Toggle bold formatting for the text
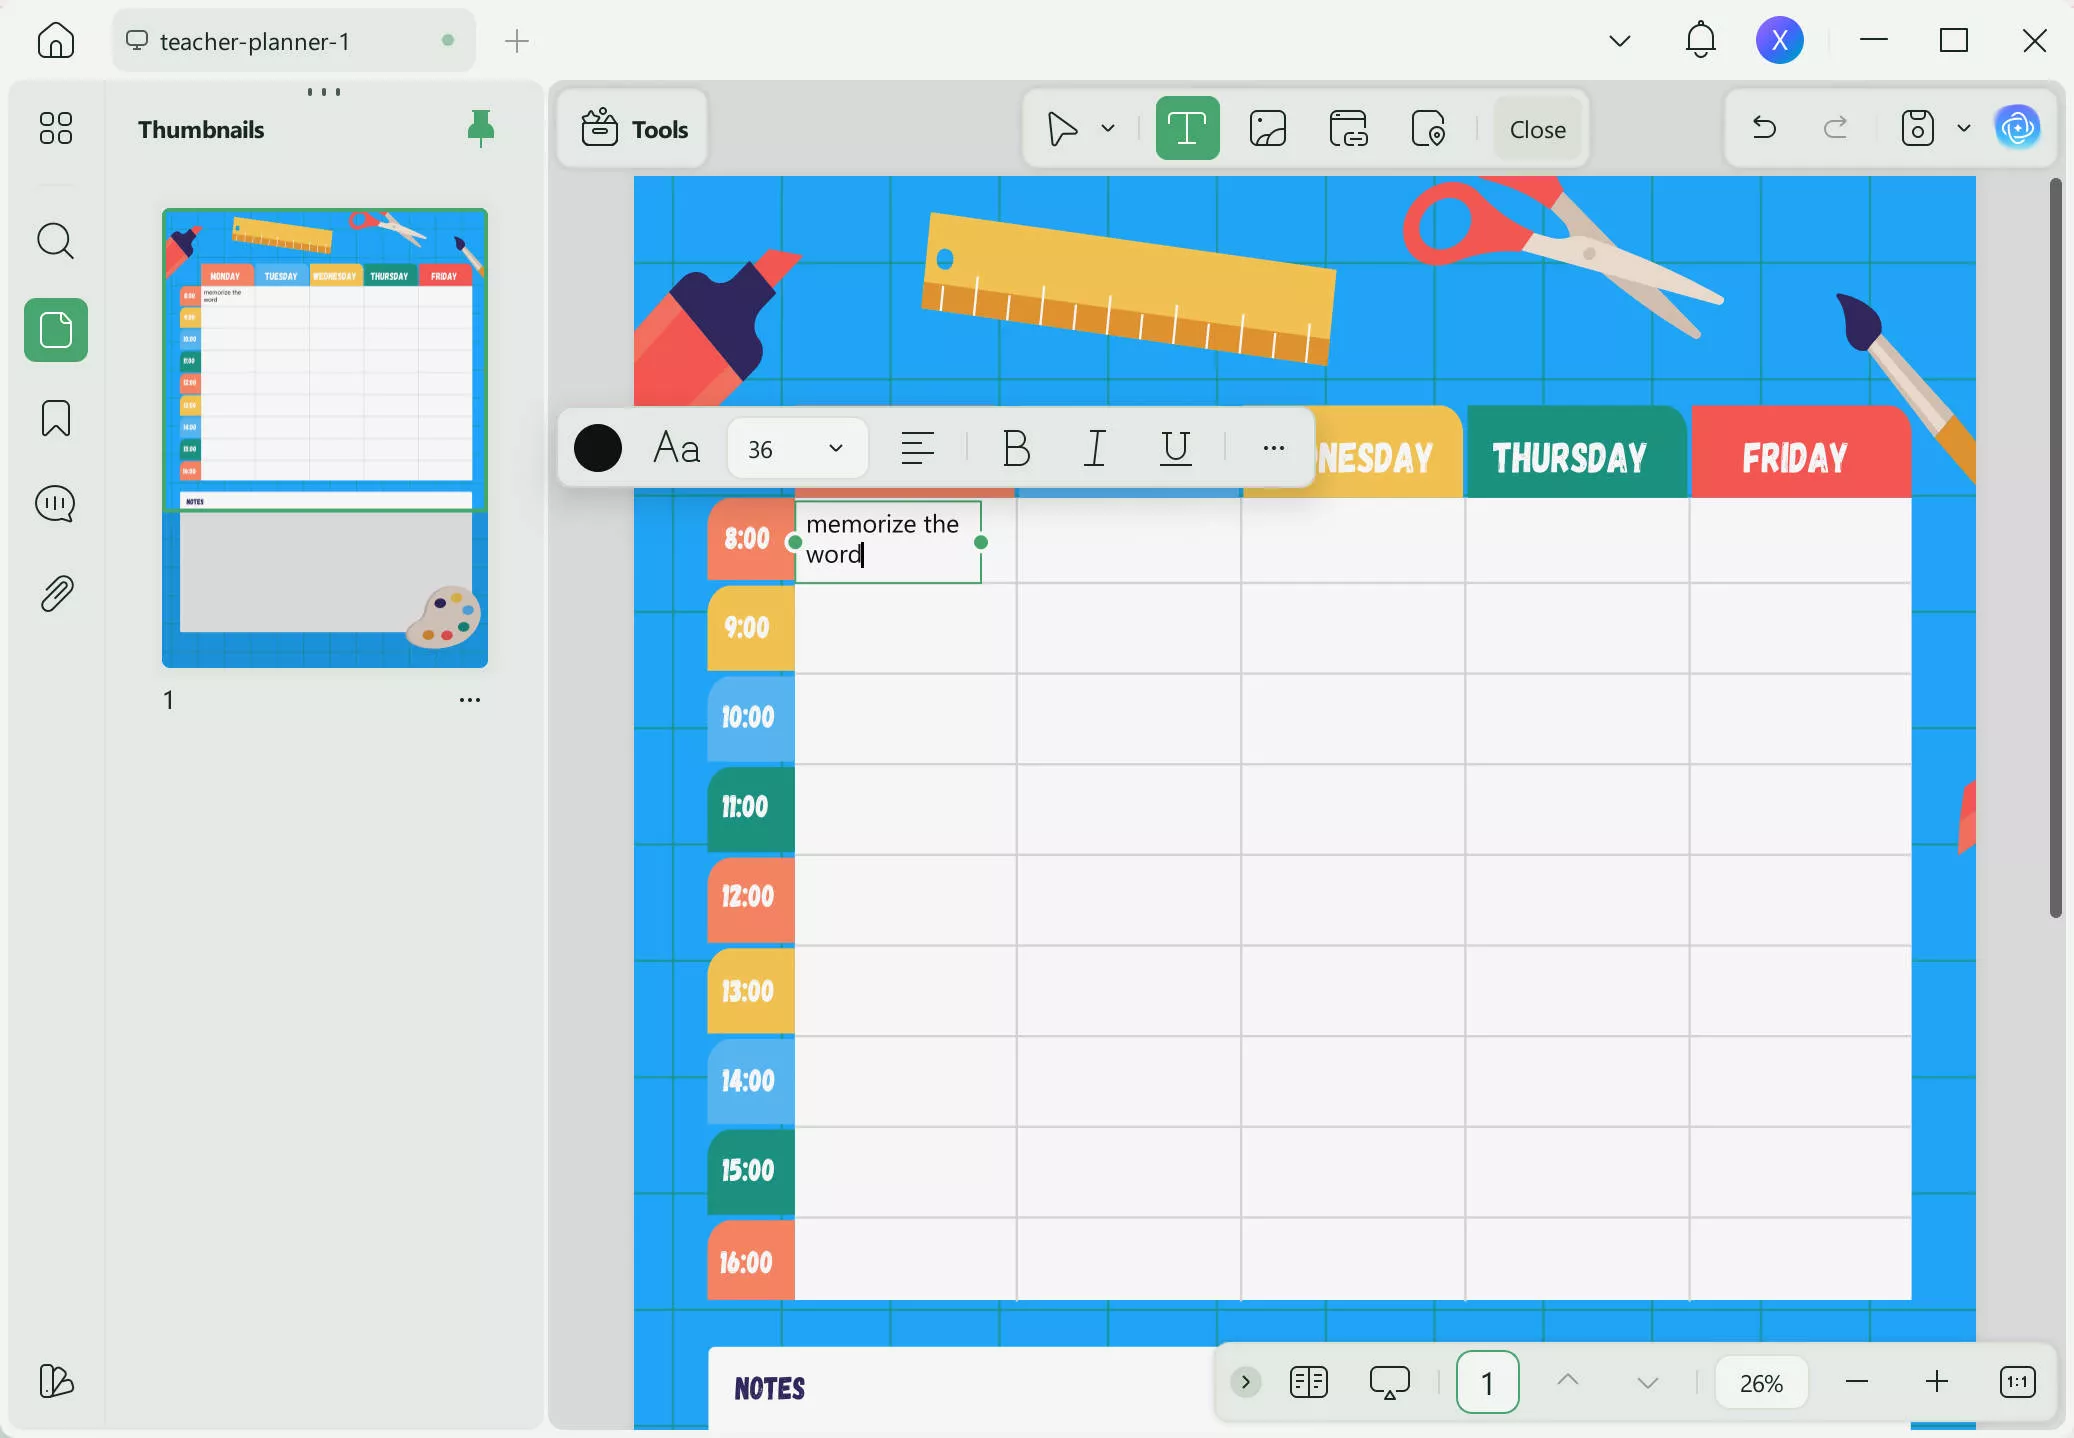The width and height of the screenshot is (2074, 1438). click(1014, 448)
